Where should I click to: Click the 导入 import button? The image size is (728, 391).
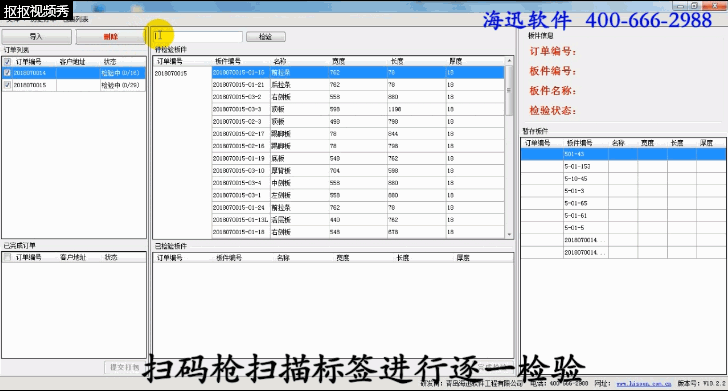tap(37, 37)
